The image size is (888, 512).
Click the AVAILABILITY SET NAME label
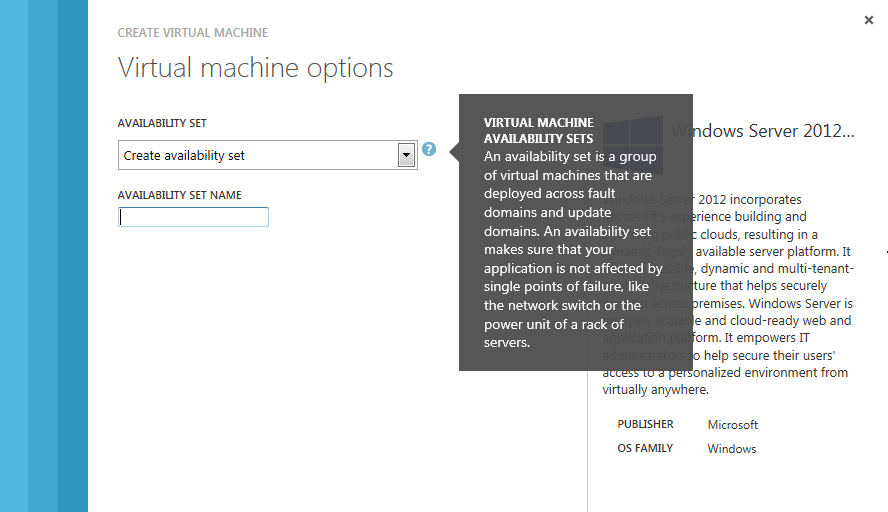[180, 195]
